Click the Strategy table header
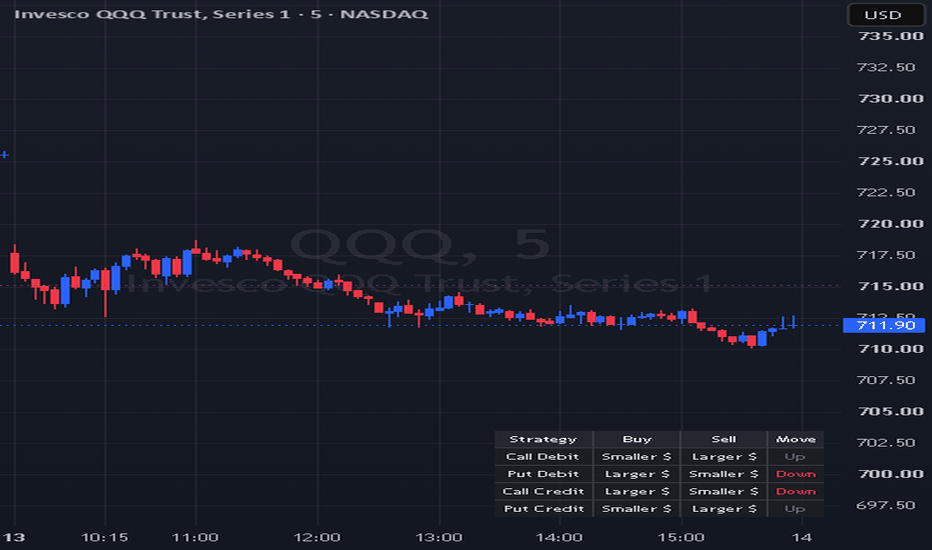The width and height of the screenshot is (932, 550). coord(543,439)
